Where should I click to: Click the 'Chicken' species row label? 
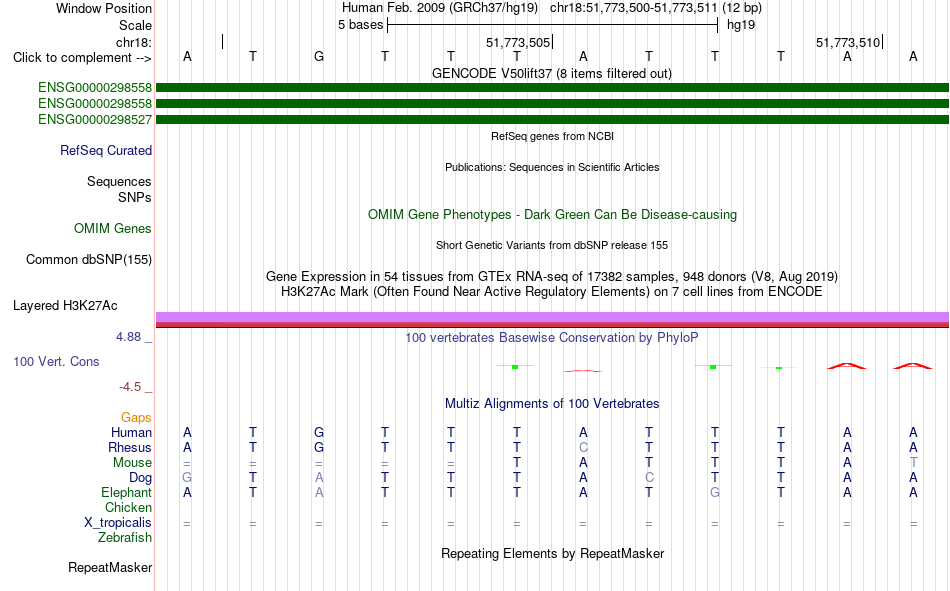pos(128,507)
